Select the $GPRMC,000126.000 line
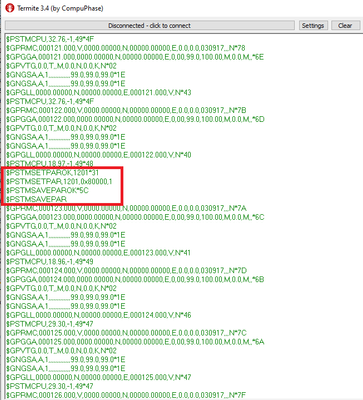This screenshot has width=363, height=400. point(126,395)
